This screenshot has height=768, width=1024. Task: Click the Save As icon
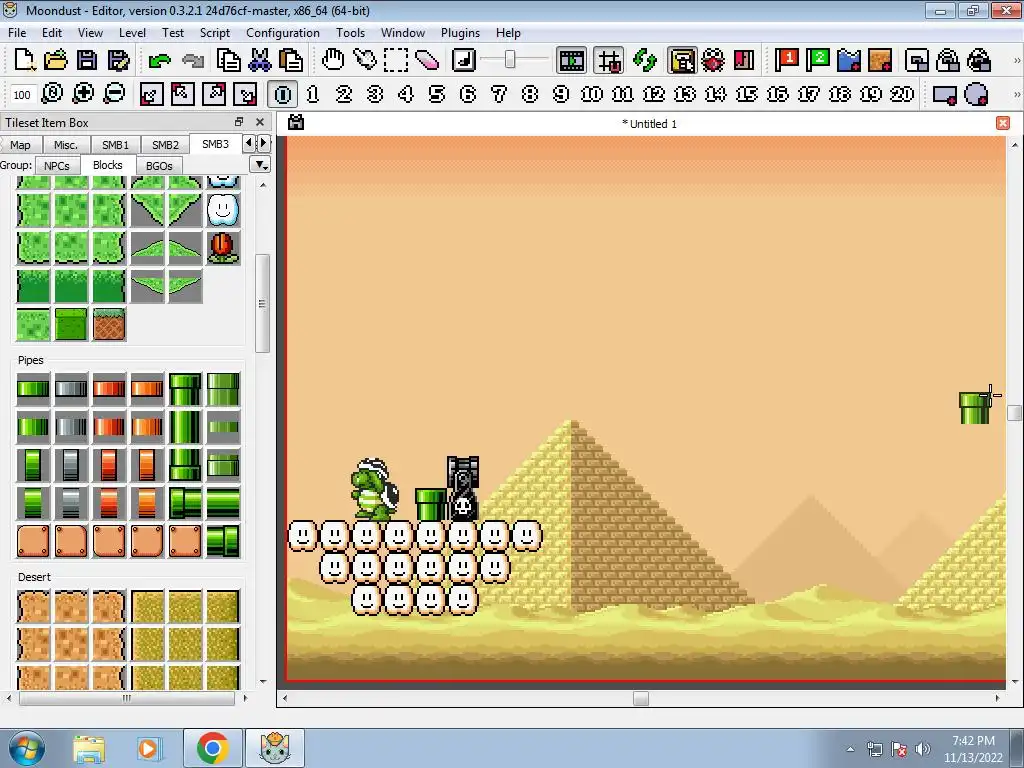[x=118, y=60]
